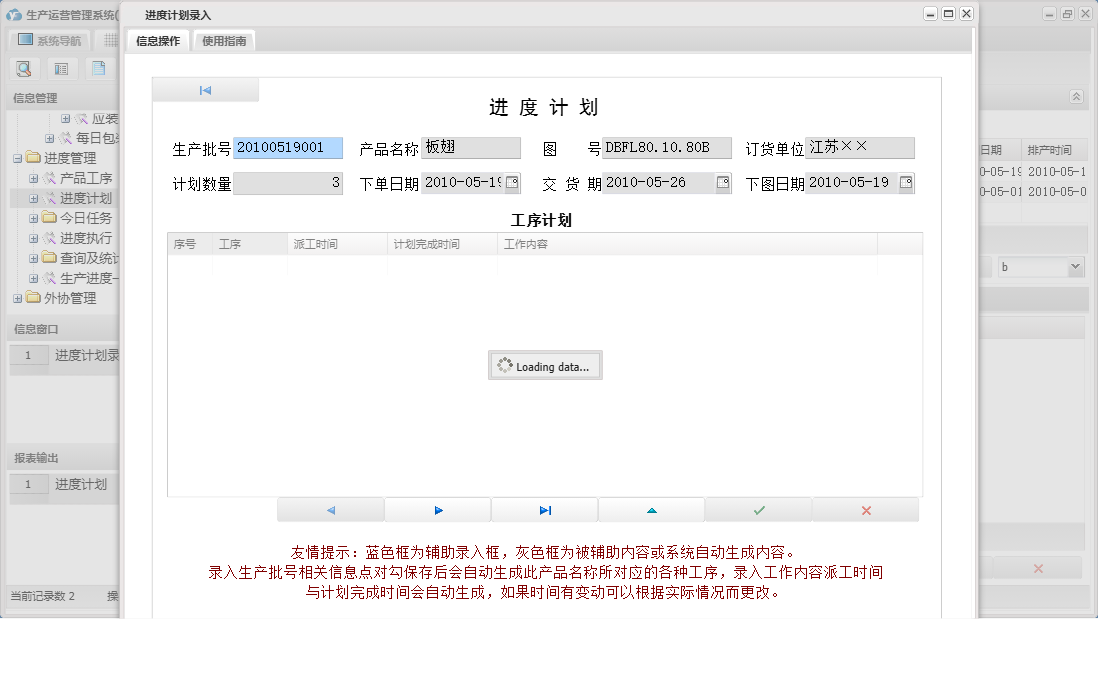Click the next-record arrow button

(x=438, y=509)
